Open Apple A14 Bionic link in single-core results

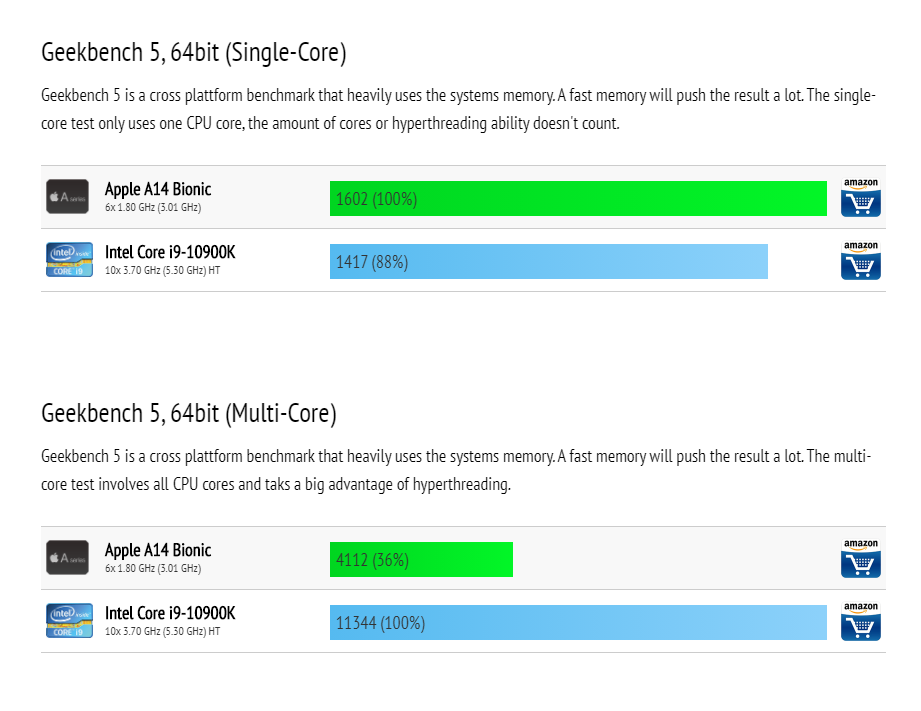[158, 189]
